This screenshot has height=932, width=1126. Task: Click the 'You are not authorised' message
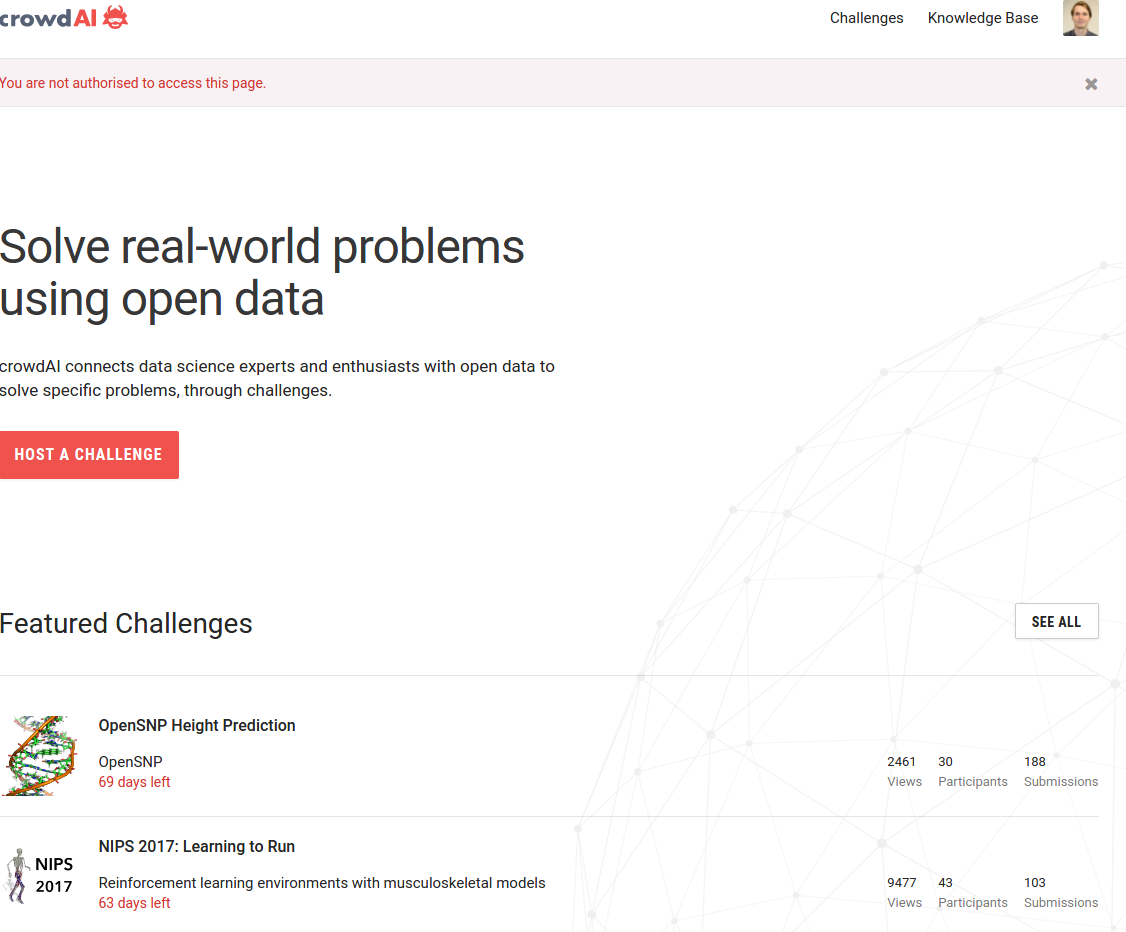(x=133, y=83)
